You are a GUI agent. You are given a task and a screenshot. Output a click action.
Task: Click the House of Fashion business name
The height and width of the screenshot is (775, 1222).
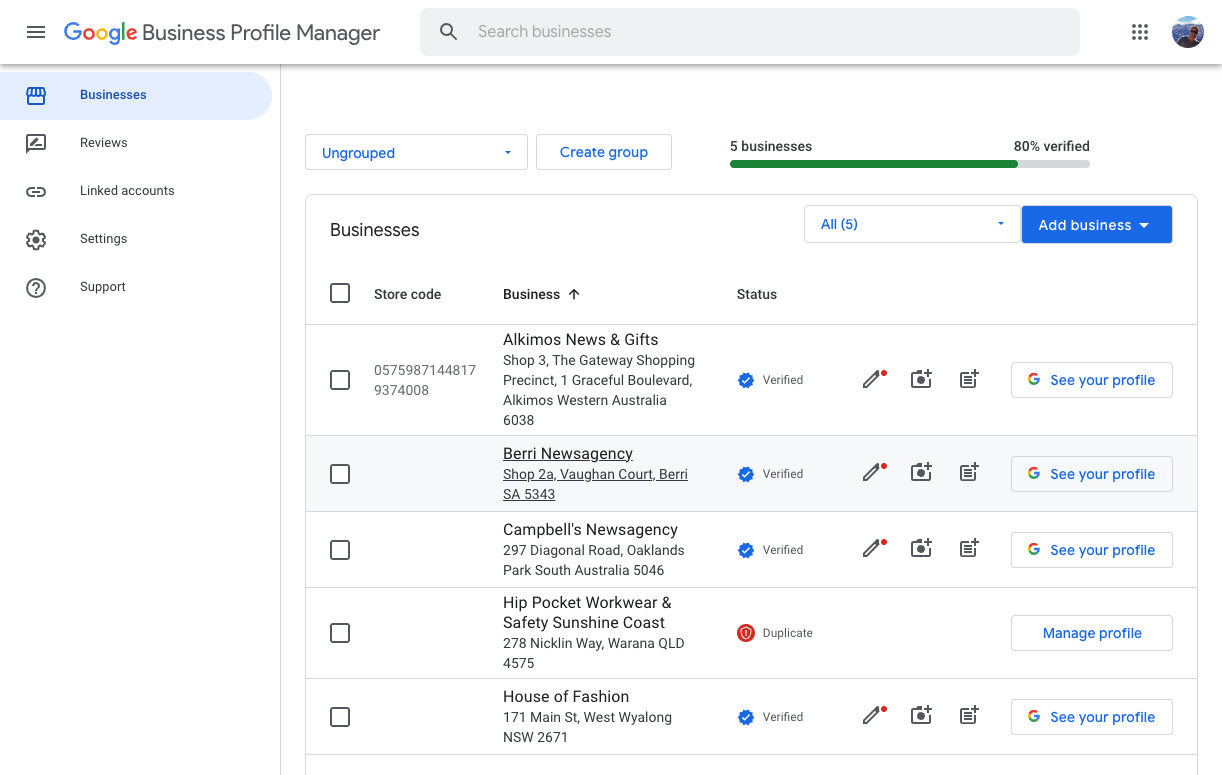[x=566, y=697]
